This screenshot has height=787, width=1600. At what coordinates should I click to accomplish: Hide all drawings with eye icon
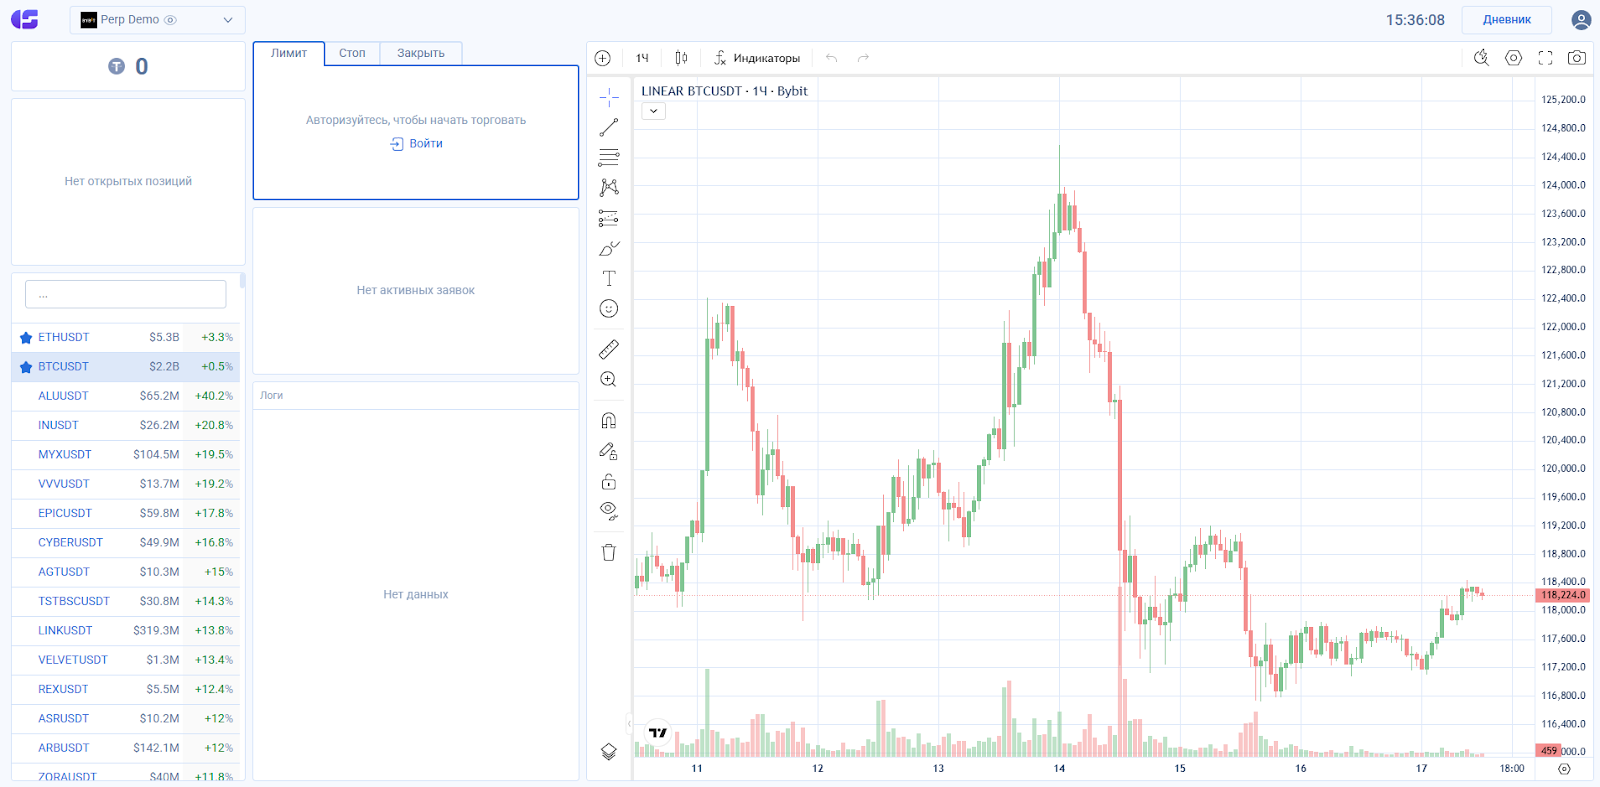pos(609,511)
